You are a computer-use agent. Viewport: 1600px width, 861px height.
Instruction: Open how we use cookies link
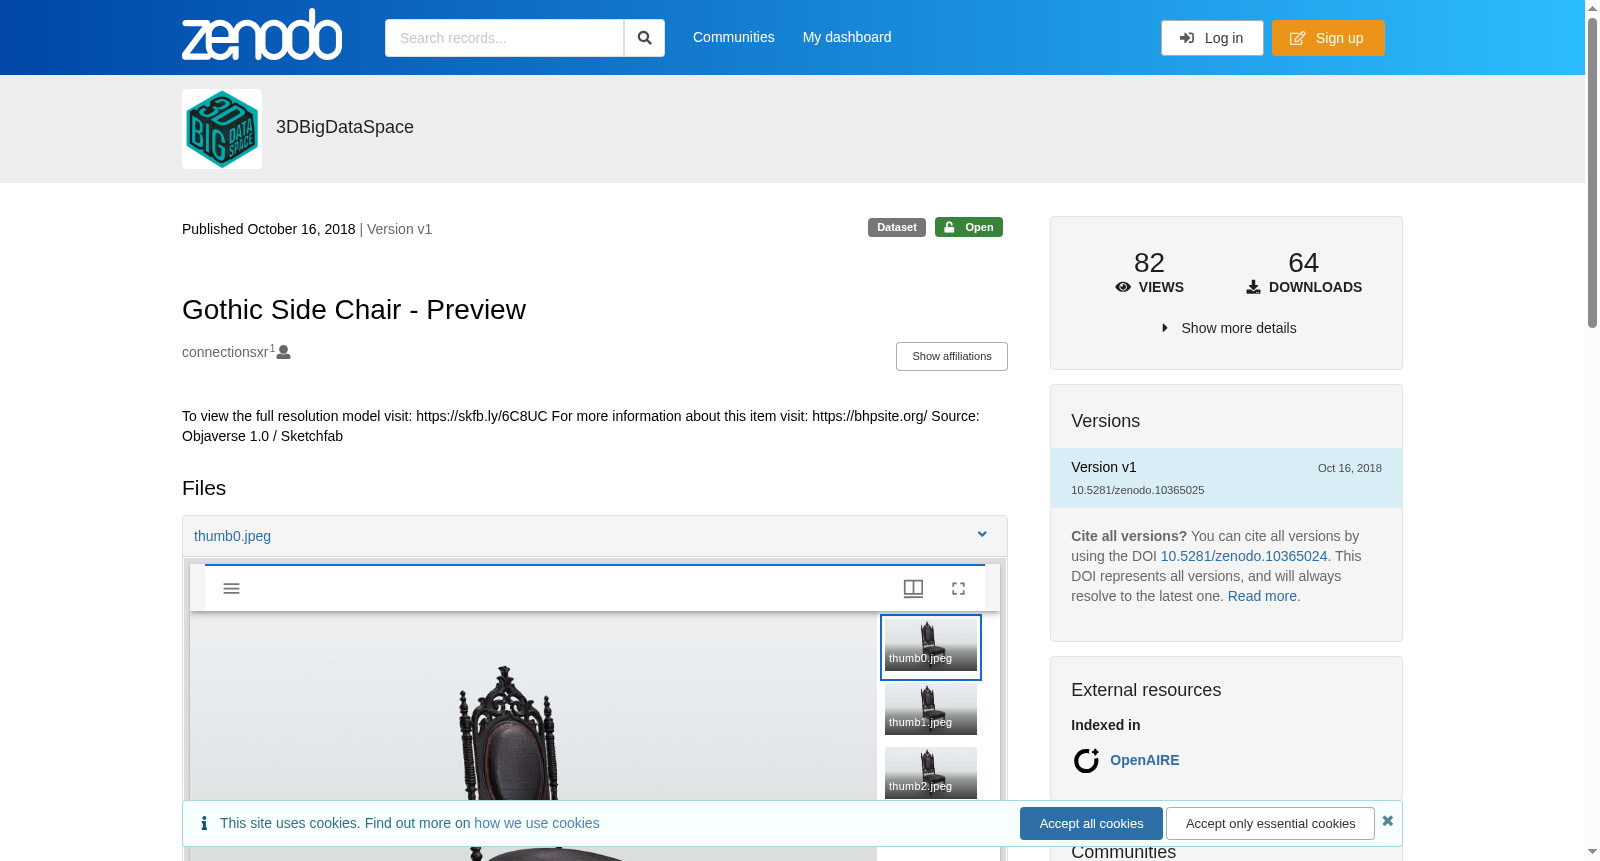pyautogui.click(x=537, y=823)
